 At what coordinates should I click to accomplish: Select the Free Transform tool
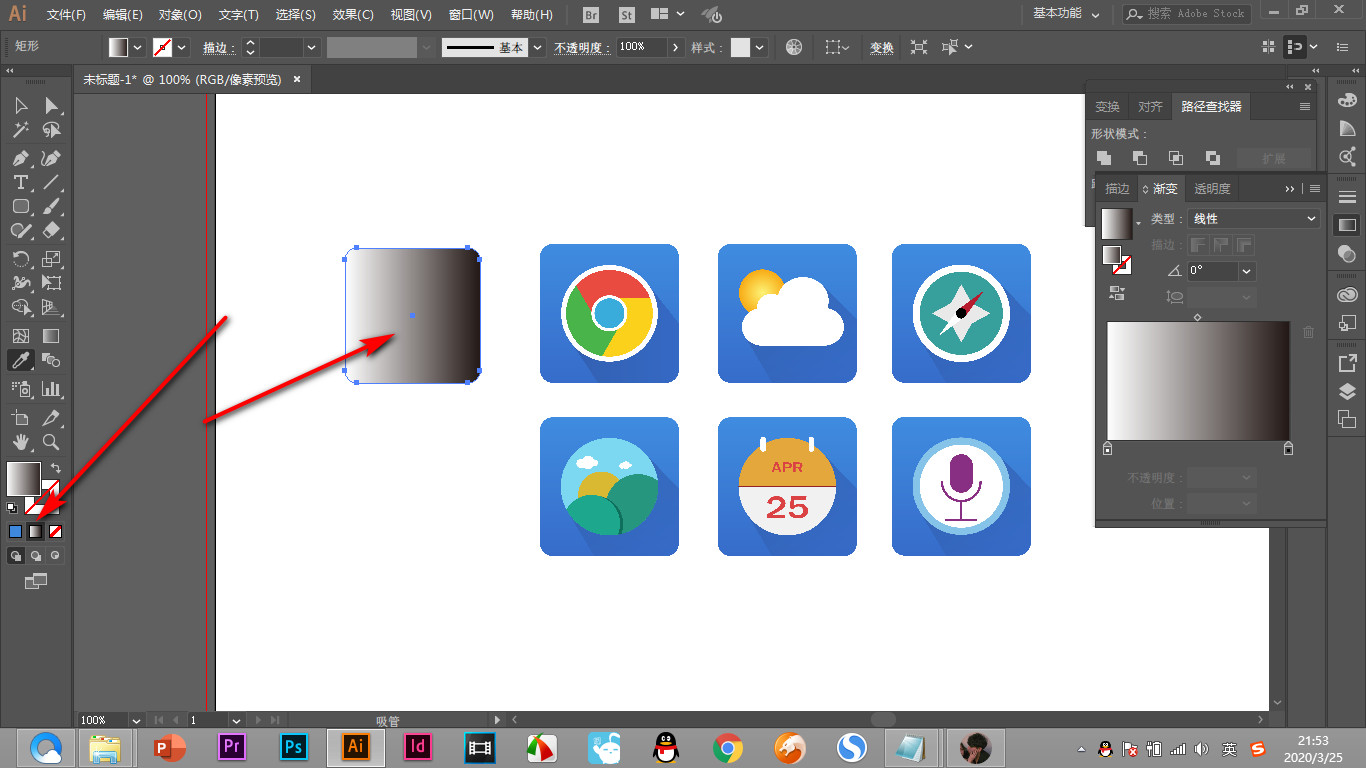point(52,283)
